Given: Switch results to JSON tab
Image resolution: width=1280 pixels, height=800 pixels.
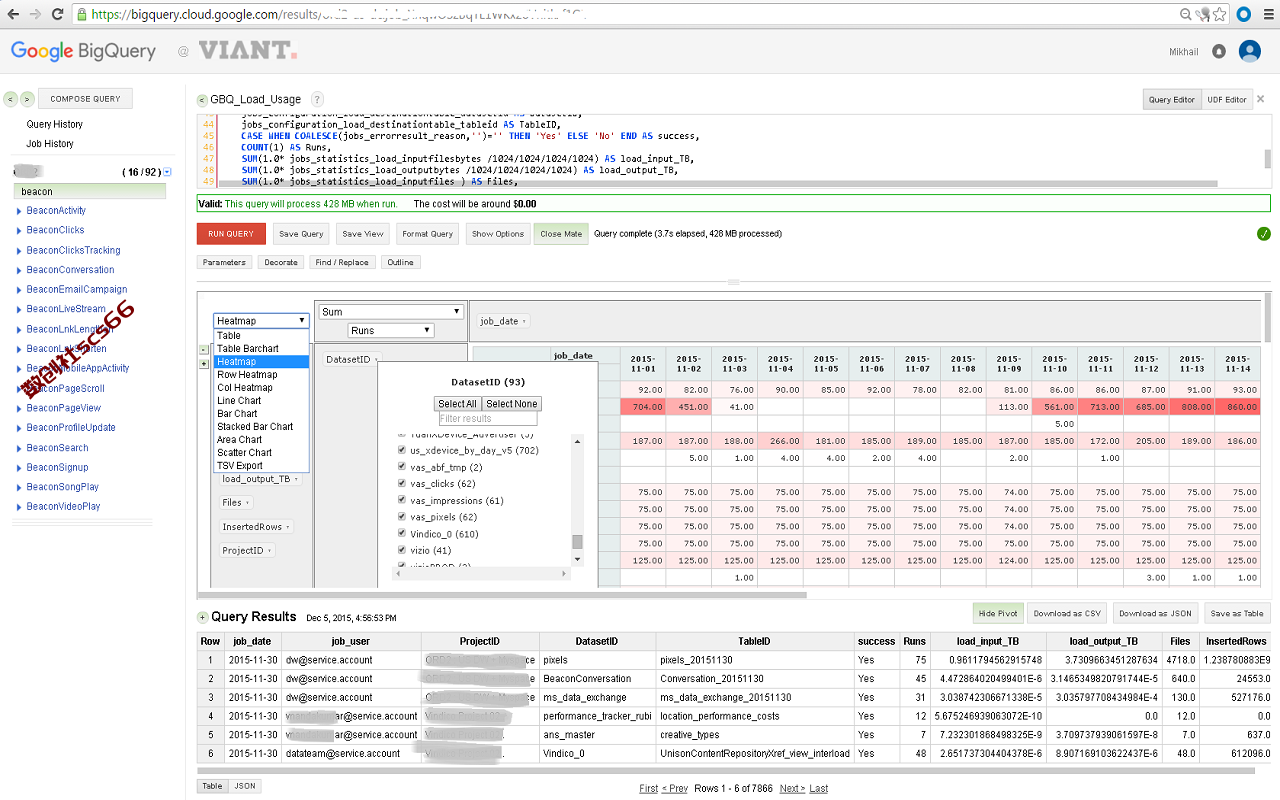Looking at the screenshot, I should tap(245, 786).
